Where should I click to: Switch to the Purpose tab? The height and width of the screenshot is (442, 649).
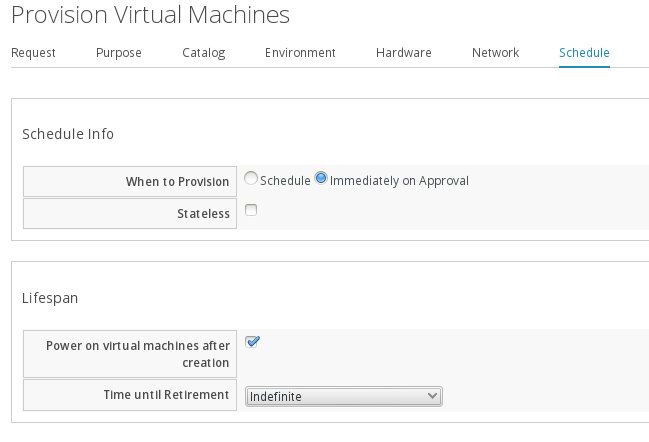[x=118, y=53]
